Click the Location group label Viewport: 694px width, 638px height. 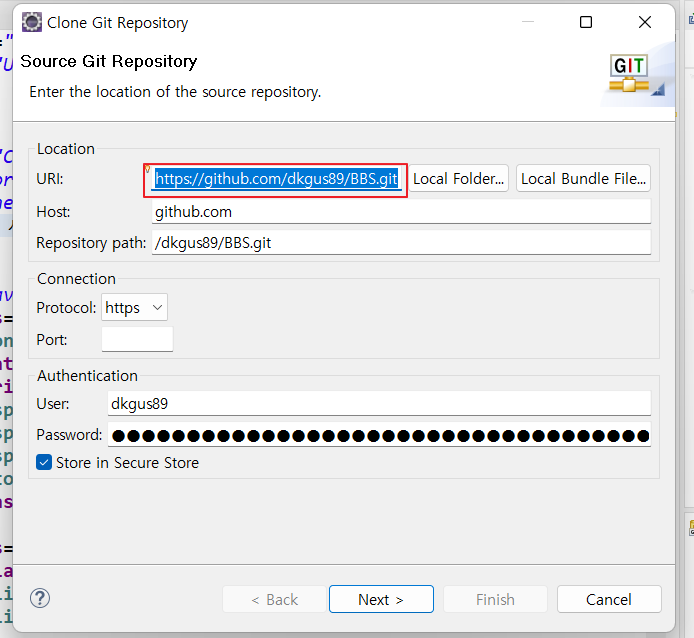(66, 149)
